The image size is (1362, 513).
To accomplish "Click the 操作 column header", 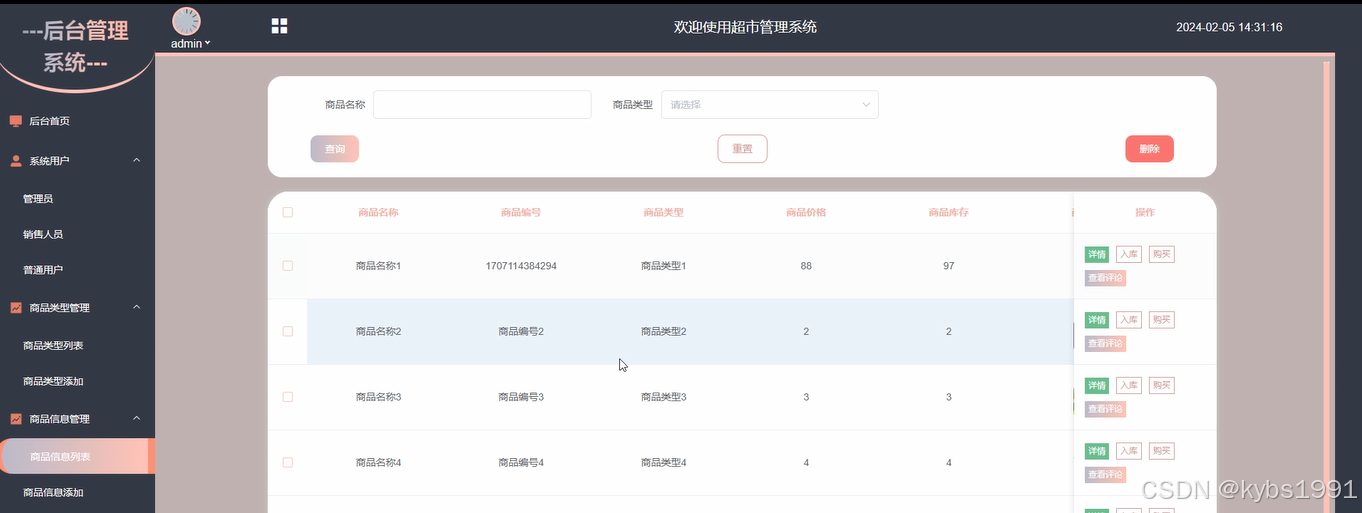I will pyautogui.click(x=1145, y=212).
